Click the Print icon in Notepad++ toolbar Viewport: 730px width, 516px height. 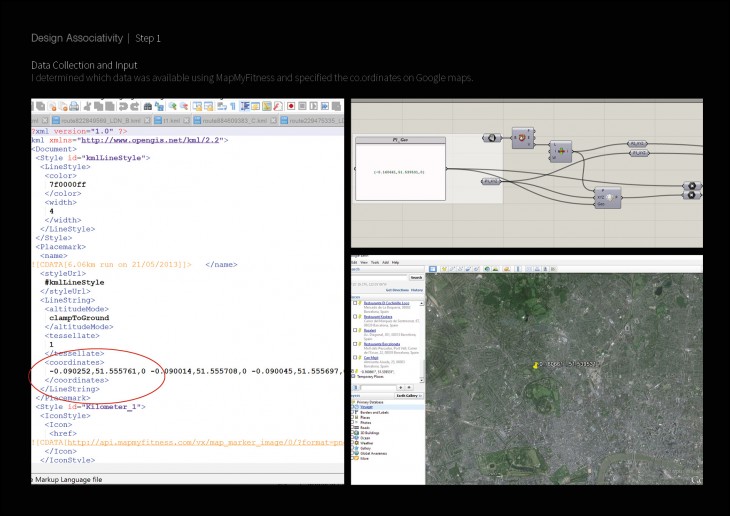point(75,105)
